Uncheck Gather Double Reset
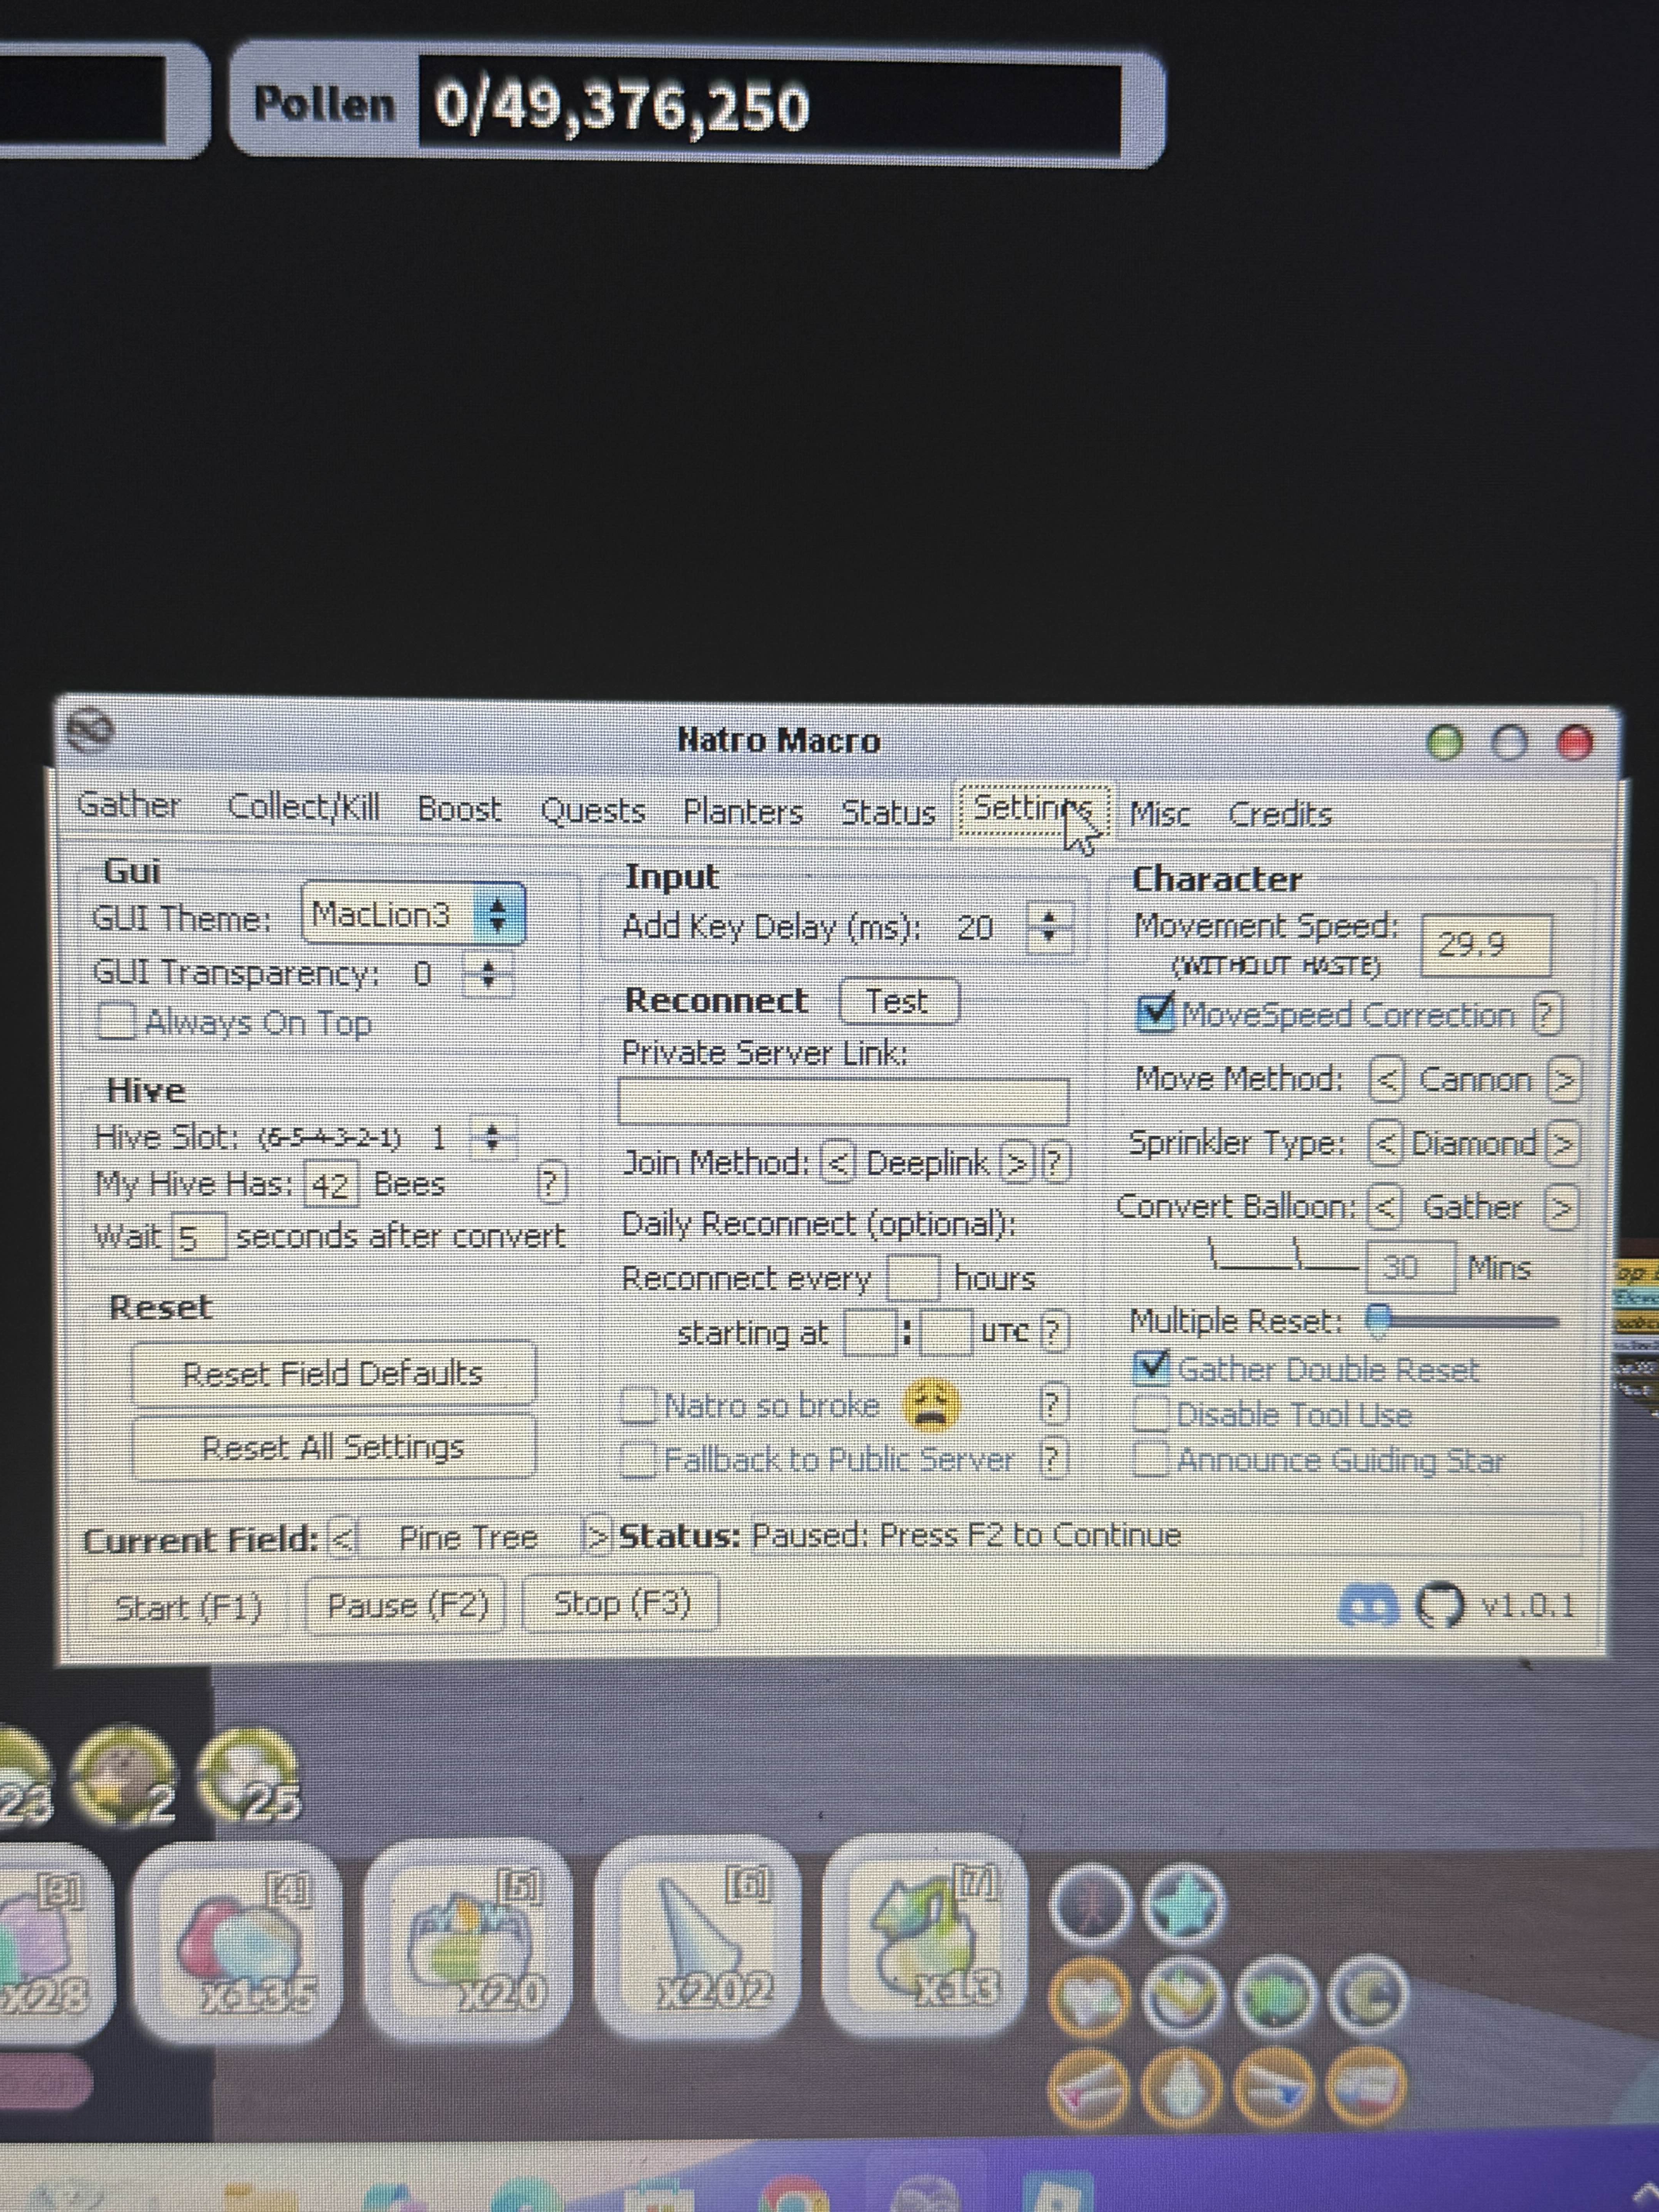1659x2212 pixels. (x=1153, y=1368)
